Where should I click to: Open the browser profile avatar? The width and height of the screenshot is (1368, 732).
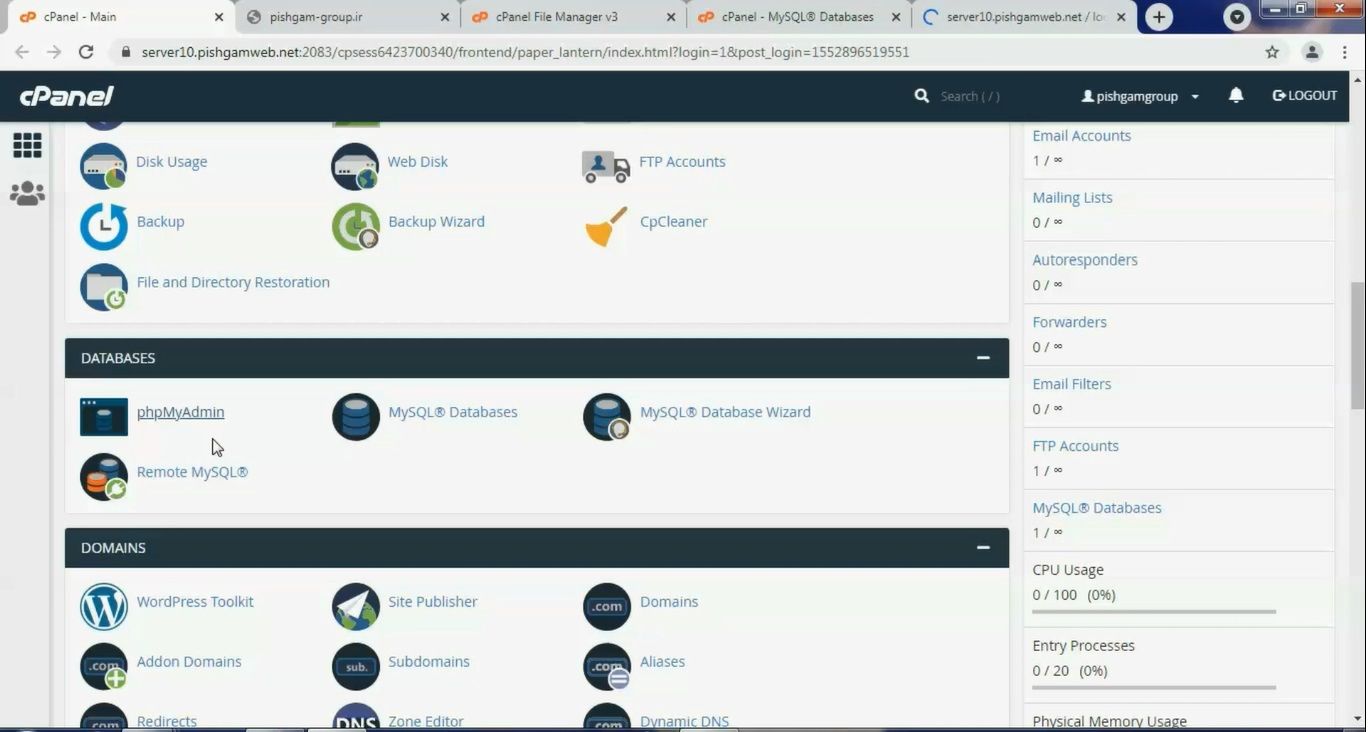[1312, 52]
